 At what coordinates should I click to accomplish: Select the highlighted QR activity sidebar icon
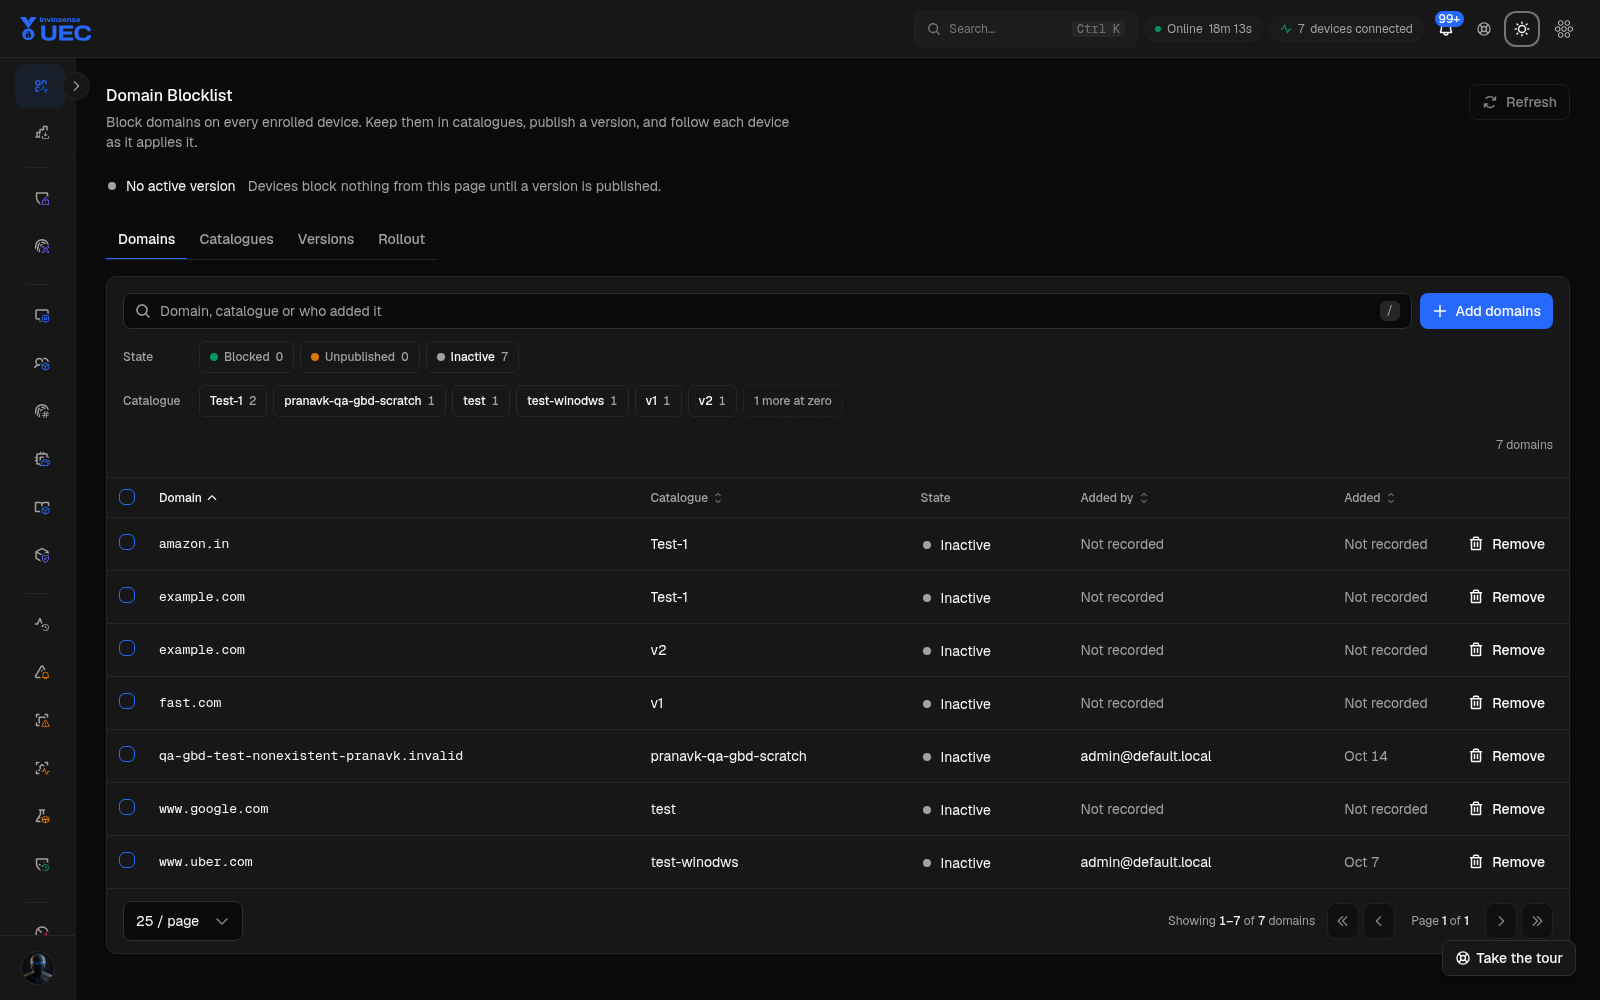(x=41, y=86)
